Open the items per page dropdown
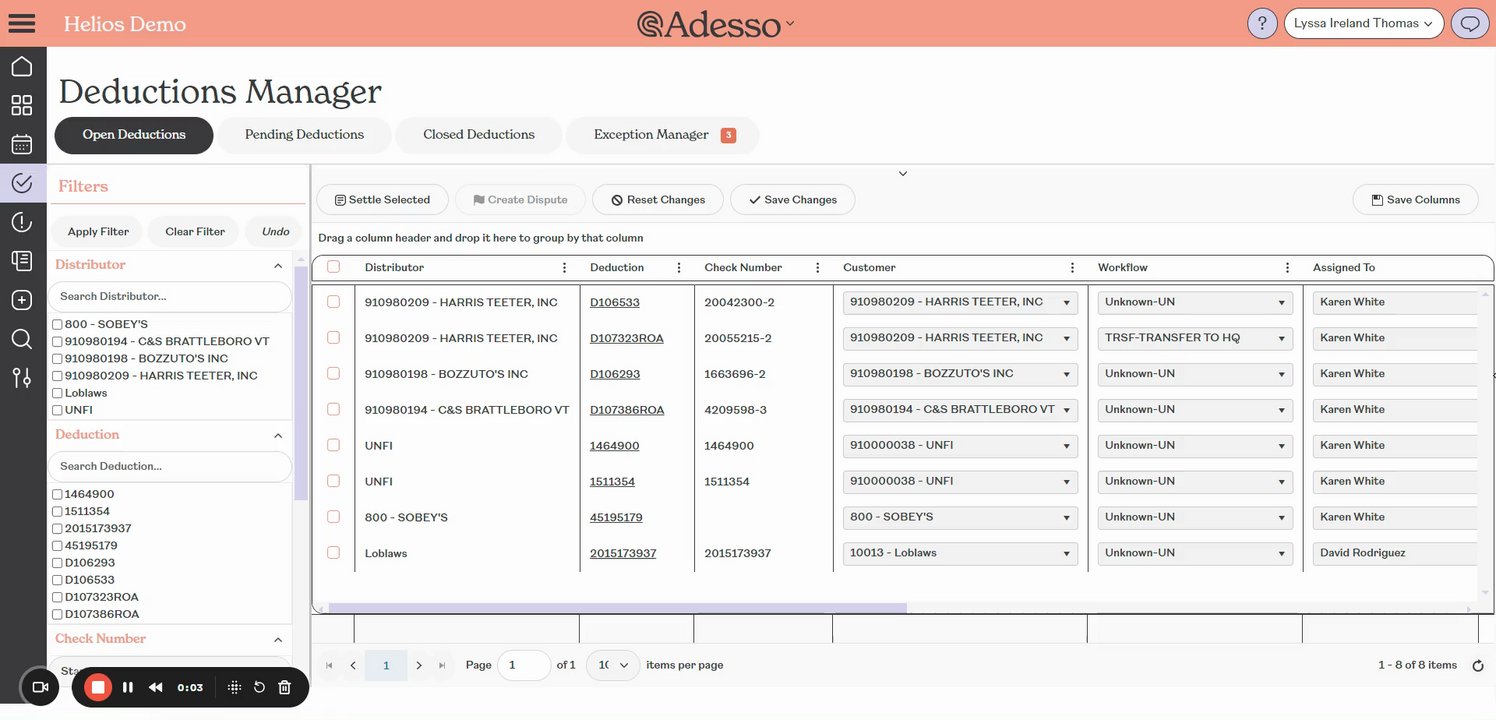Image resolution: width=1496 pixels, height=720 pixels. (x=613, y=665)
